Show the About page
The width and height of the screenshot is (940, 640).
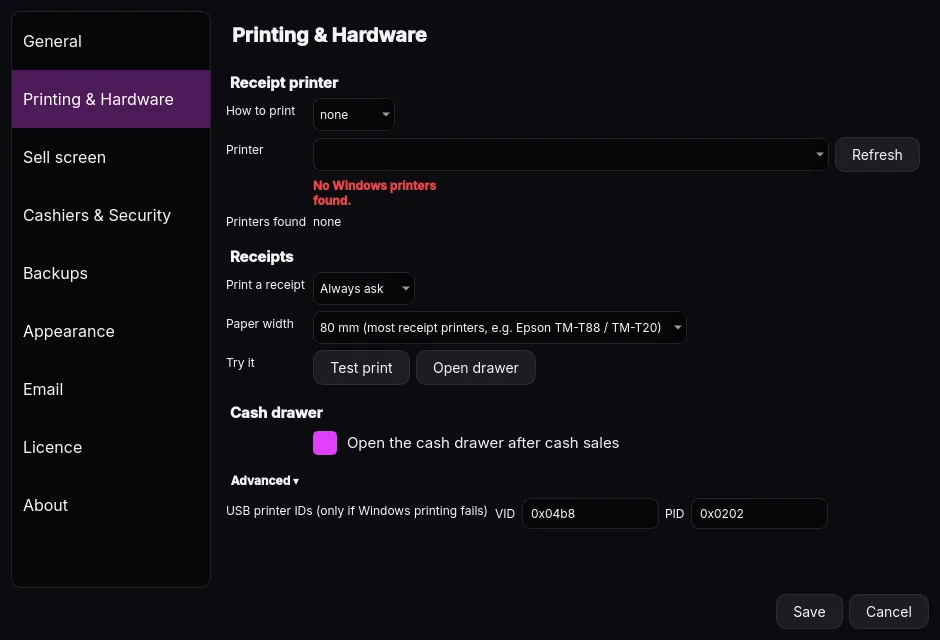pyautogui.click(x=111, y=505)
